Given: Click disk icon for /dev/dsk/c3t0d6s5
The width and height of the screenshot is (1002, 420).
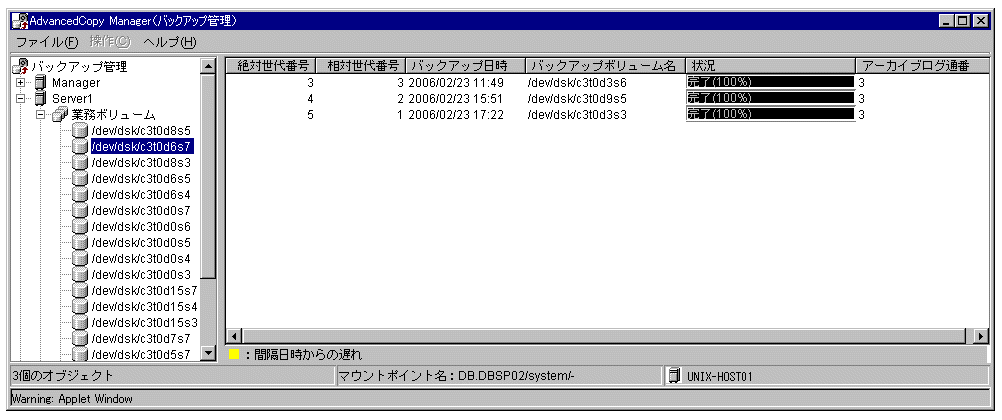Looking at the screenshot, I should pyautogui.click(x=80, y=179).
